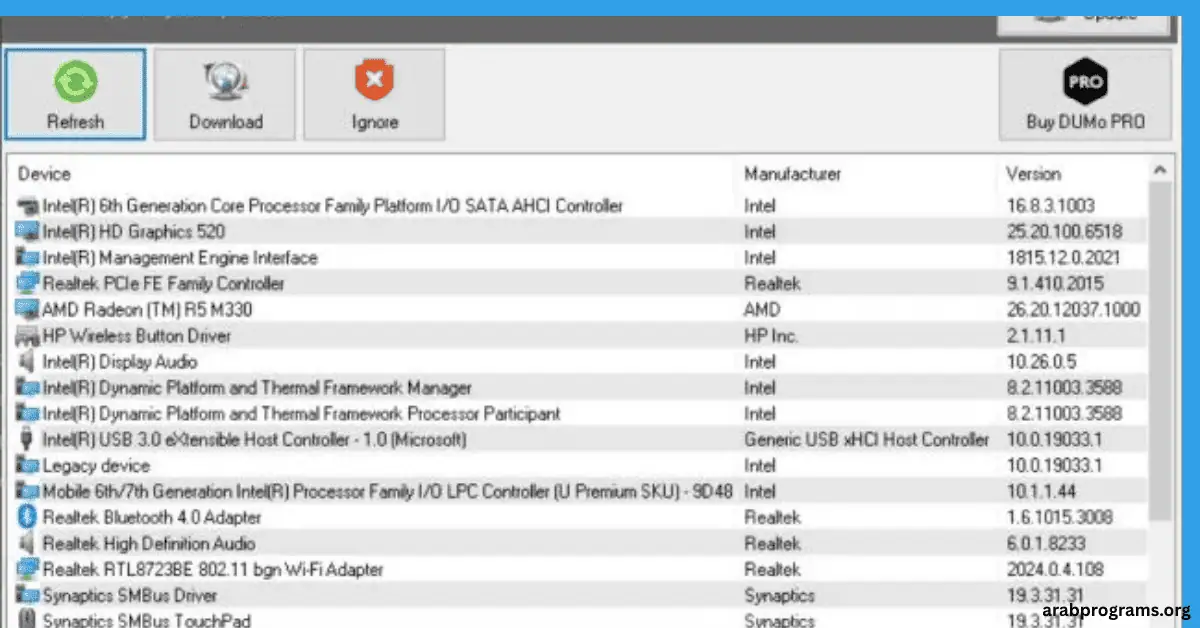1200x628 pixels.
Task: Click USB icon beside eXtensible Host Controller
Action: (27, 440)
